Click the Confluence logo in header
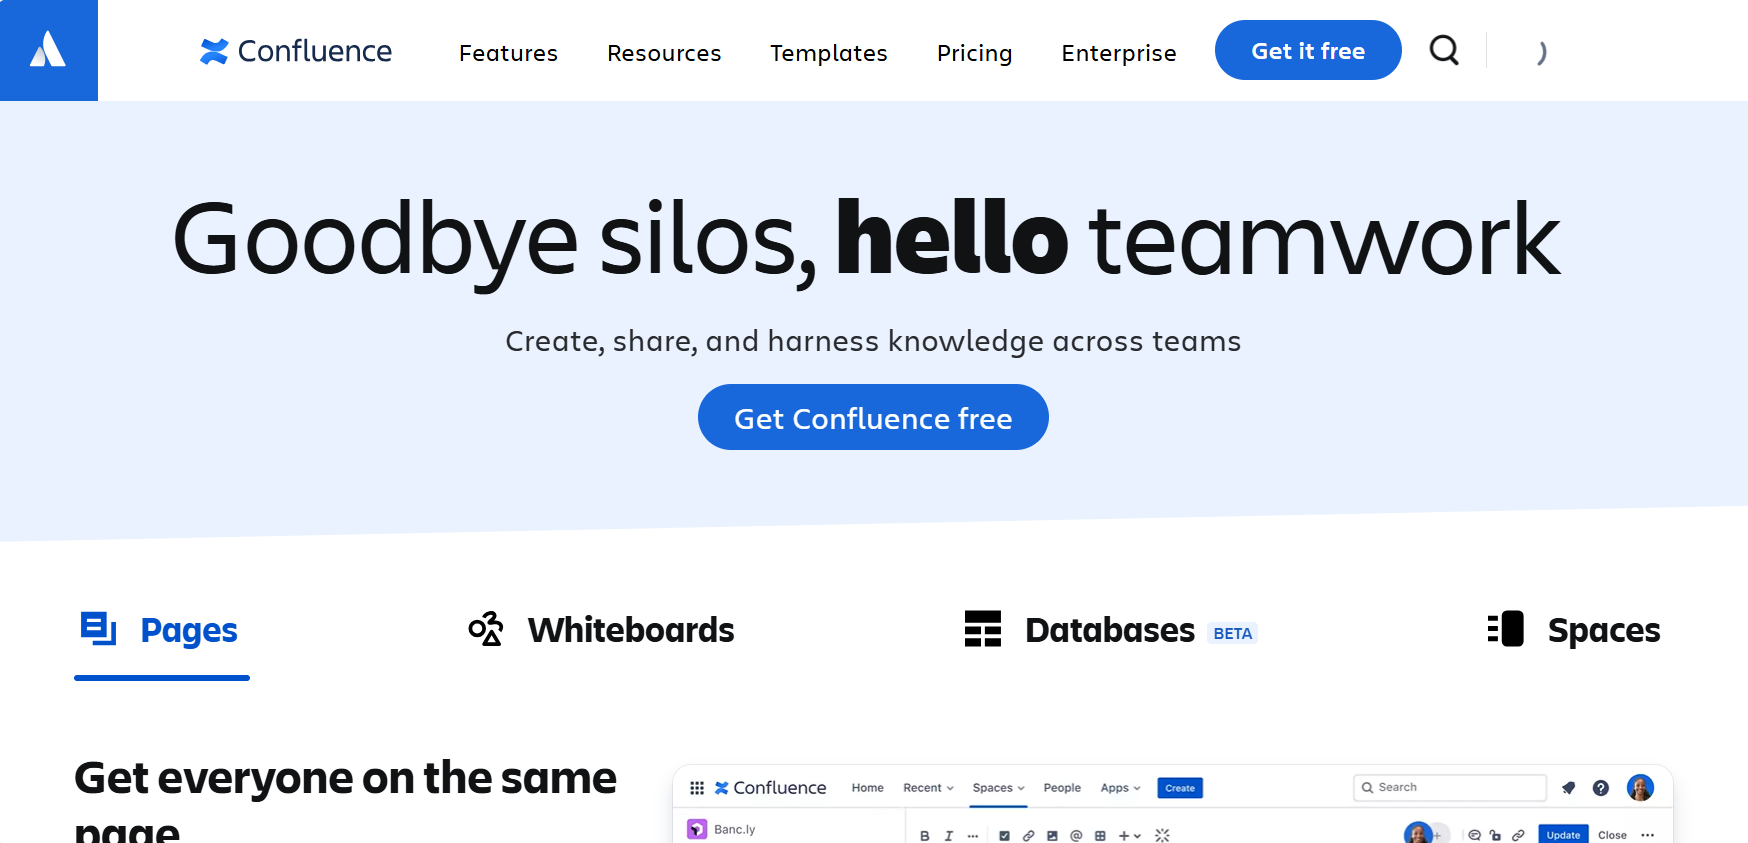 tap(296, 51)
